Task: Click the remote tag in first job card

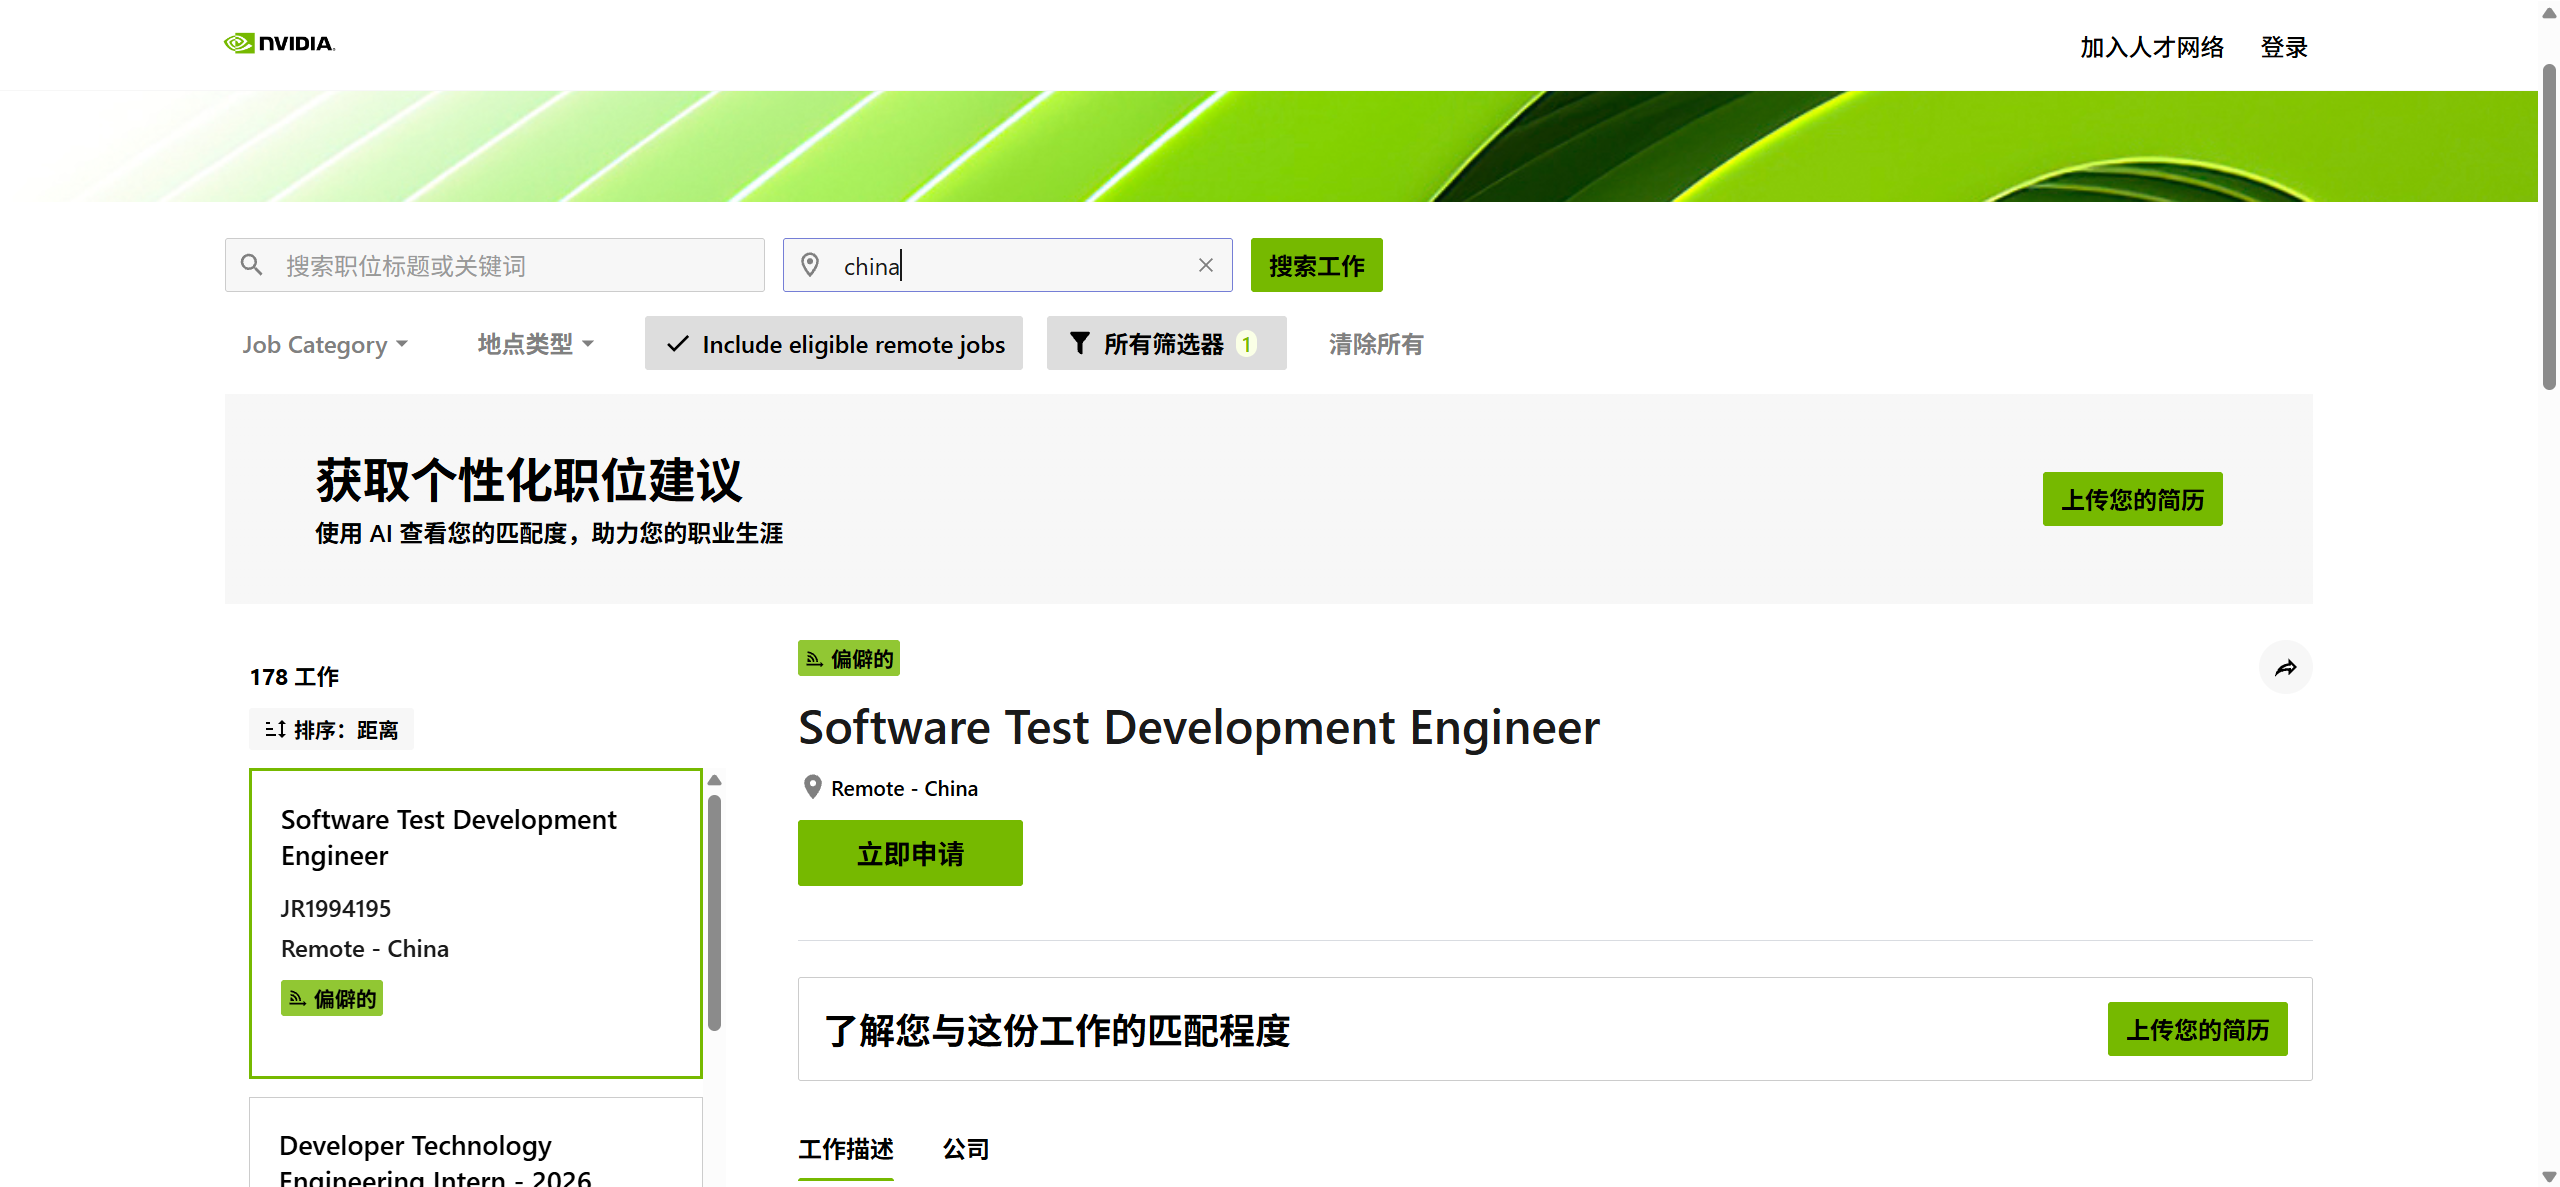Action: coord(331,999)
